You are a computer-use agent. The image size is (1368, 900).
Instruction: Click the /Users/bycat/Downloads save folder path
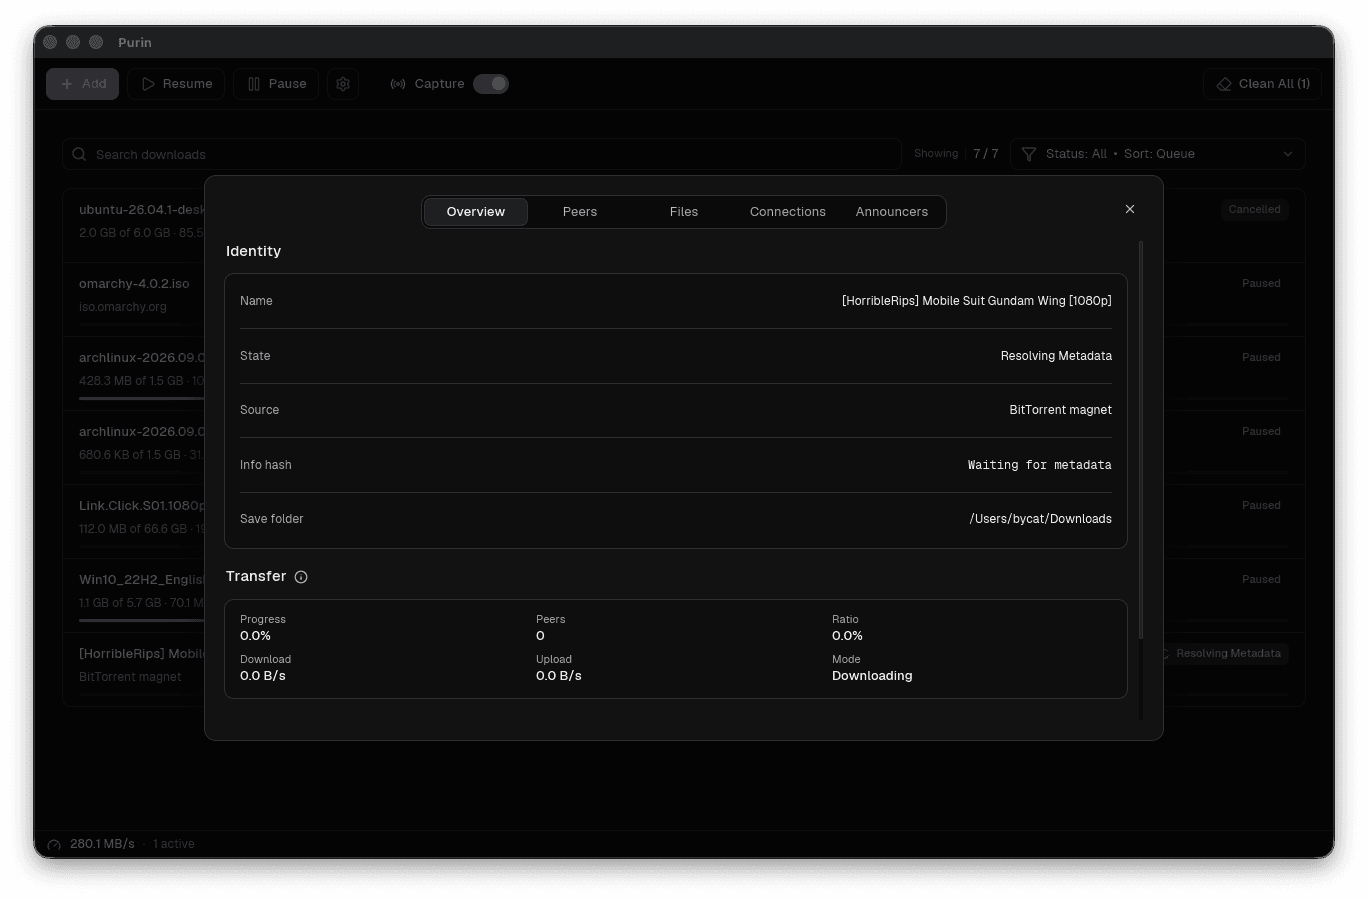1040,519
